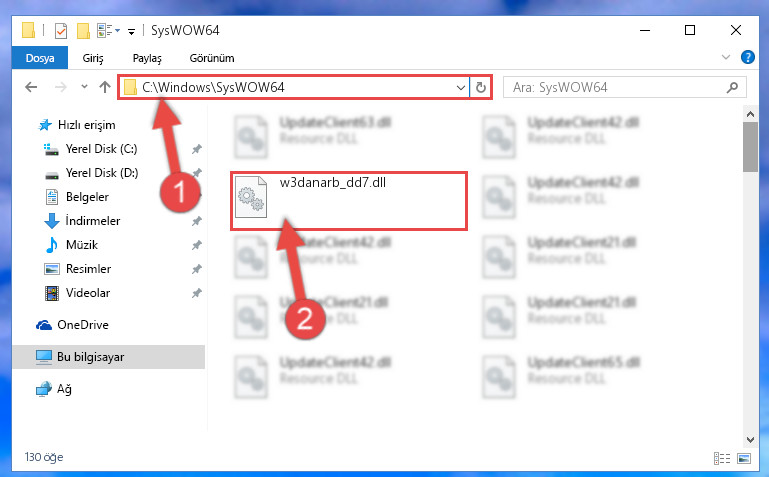Switch to details view icon in status bar
The width and height of the screenshot is (769, 477).
(x=721, y=458)
